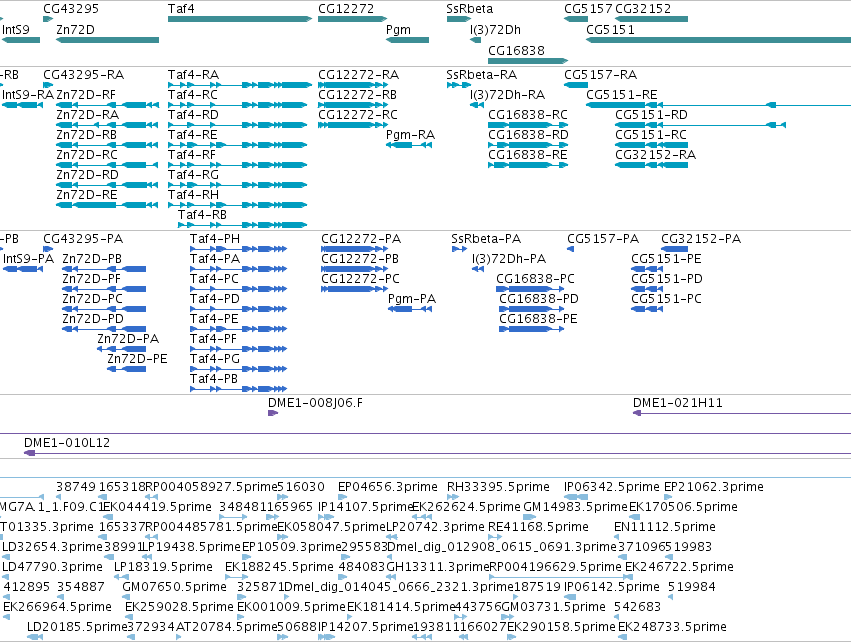Click the CG12272-RC transcript label
This screenshot has width=851, height=642.
(358, 115)
